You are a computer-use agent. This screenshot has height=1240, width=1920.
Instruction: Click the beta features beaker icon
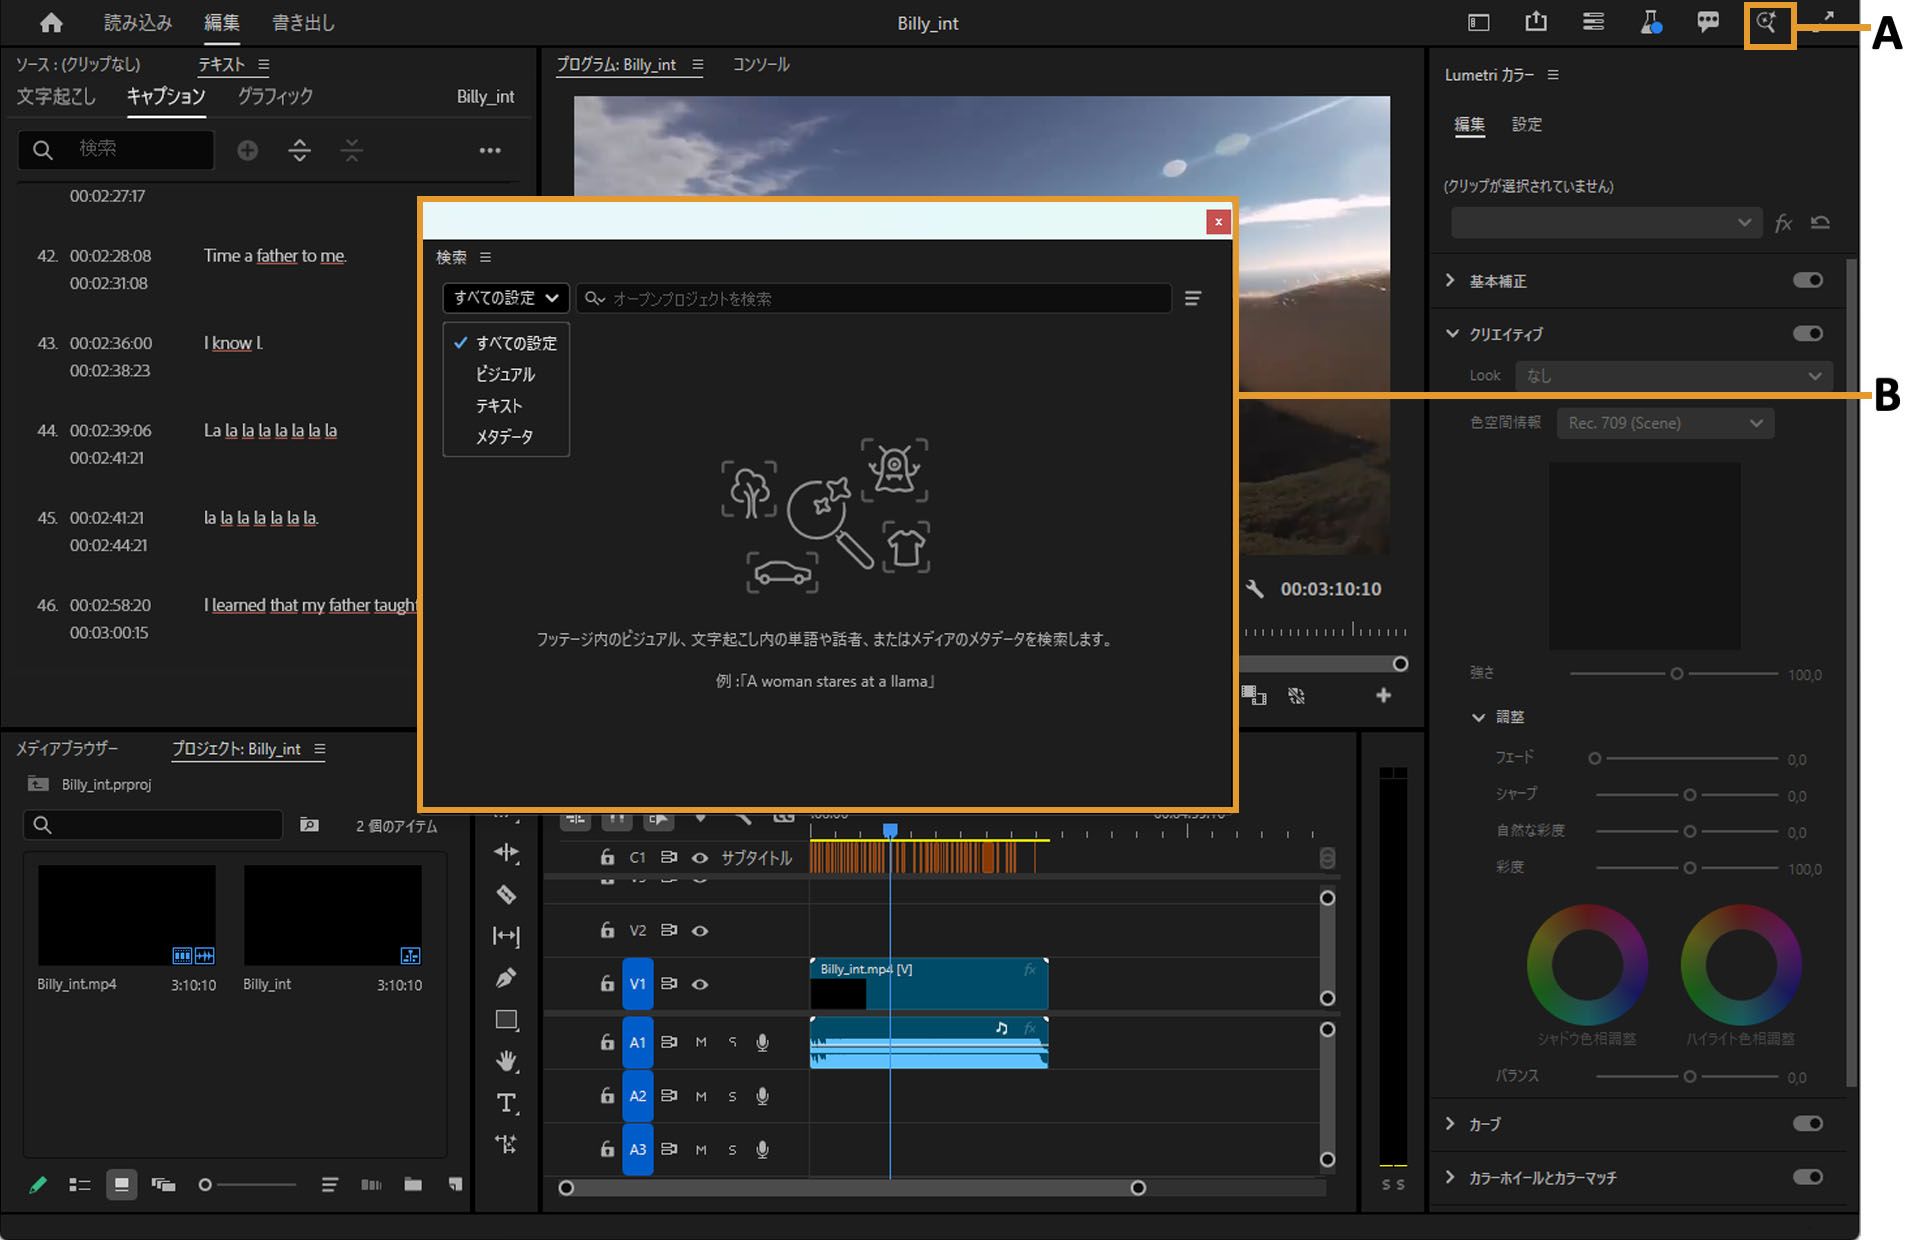[x=1652, y=22]
